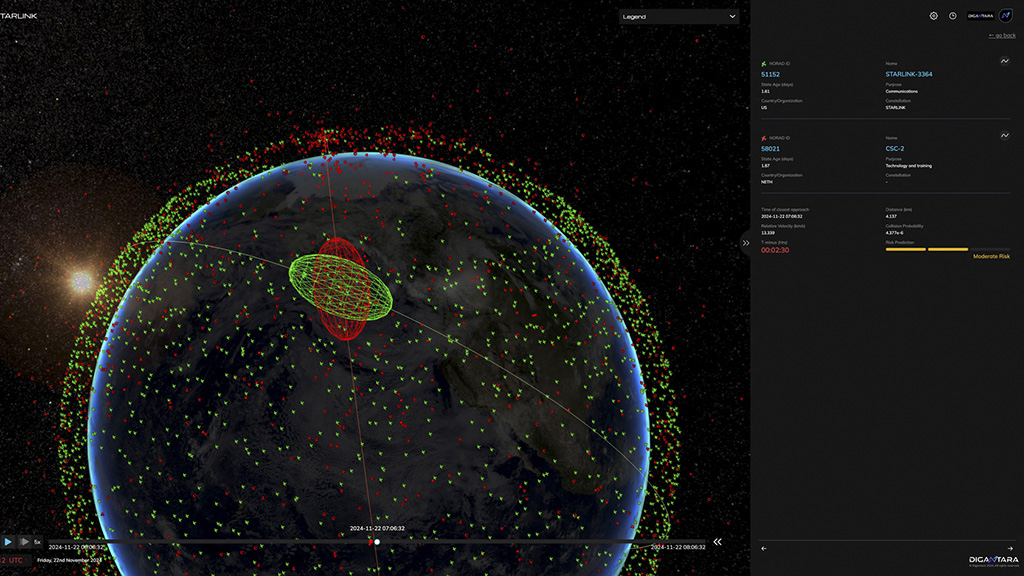Screen dimensions: 1024x576
Task: Click the Technology and training purpose value
Action: [908, 166]
